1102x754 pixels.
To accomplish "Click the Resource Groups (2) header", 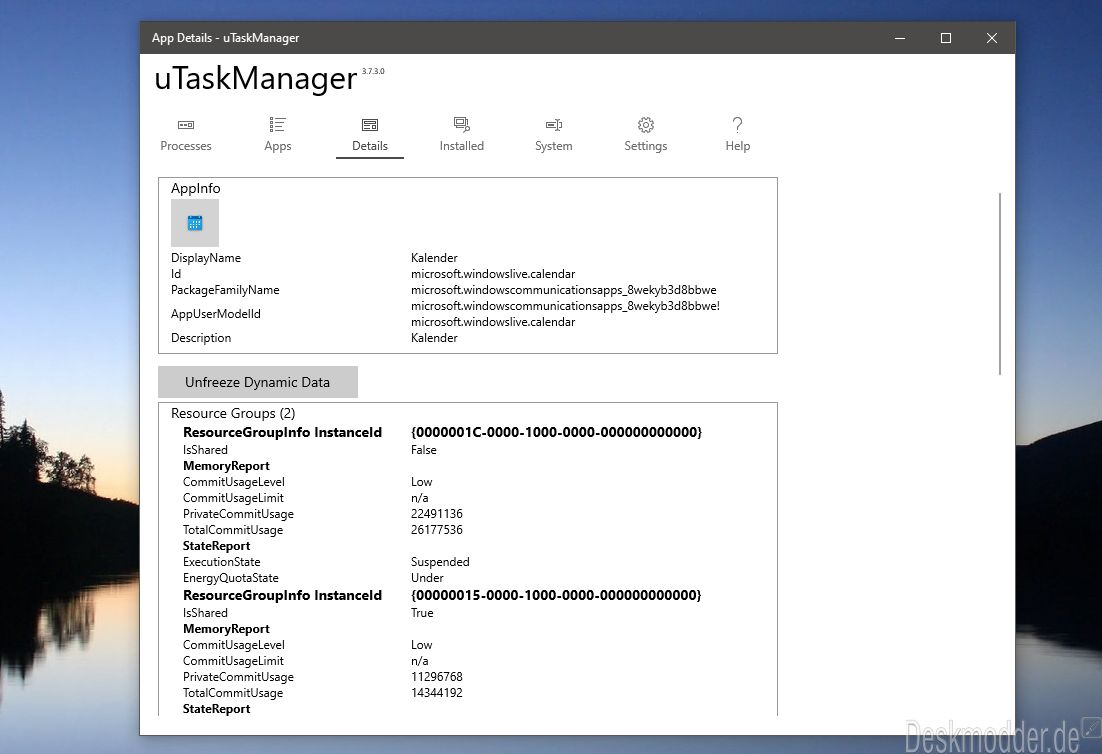I will 233,413.
